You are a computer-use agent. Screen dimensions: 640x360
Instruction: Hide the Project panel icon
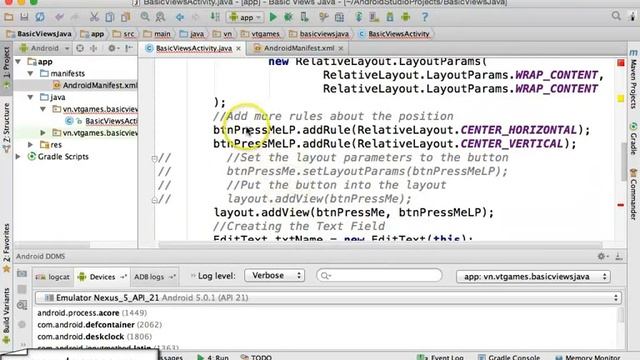pyautogui.click(x=129, y=48)
